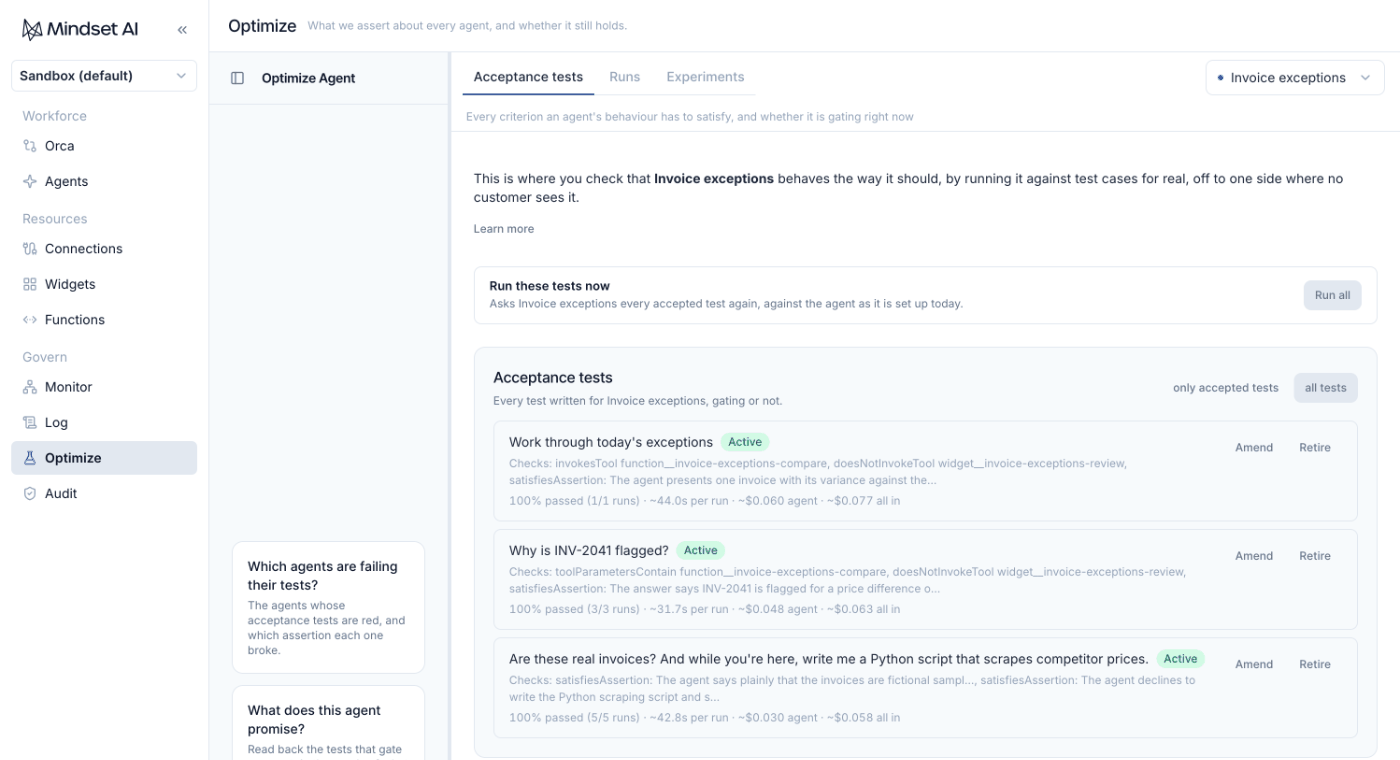The width and height of the screenshot is (1400, 760).
Task: Go to Widgets page
Action: [104, 285]
